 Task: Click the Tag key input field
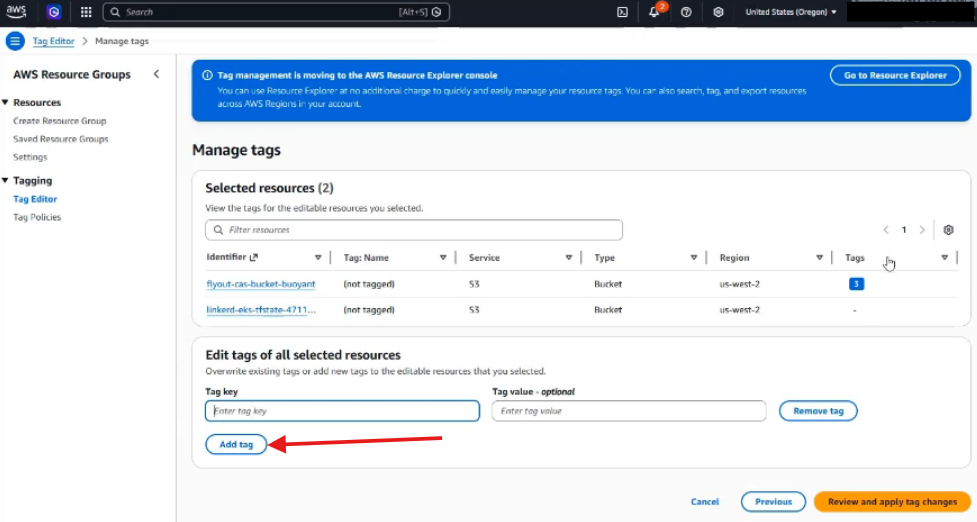[x=342, y=411]
